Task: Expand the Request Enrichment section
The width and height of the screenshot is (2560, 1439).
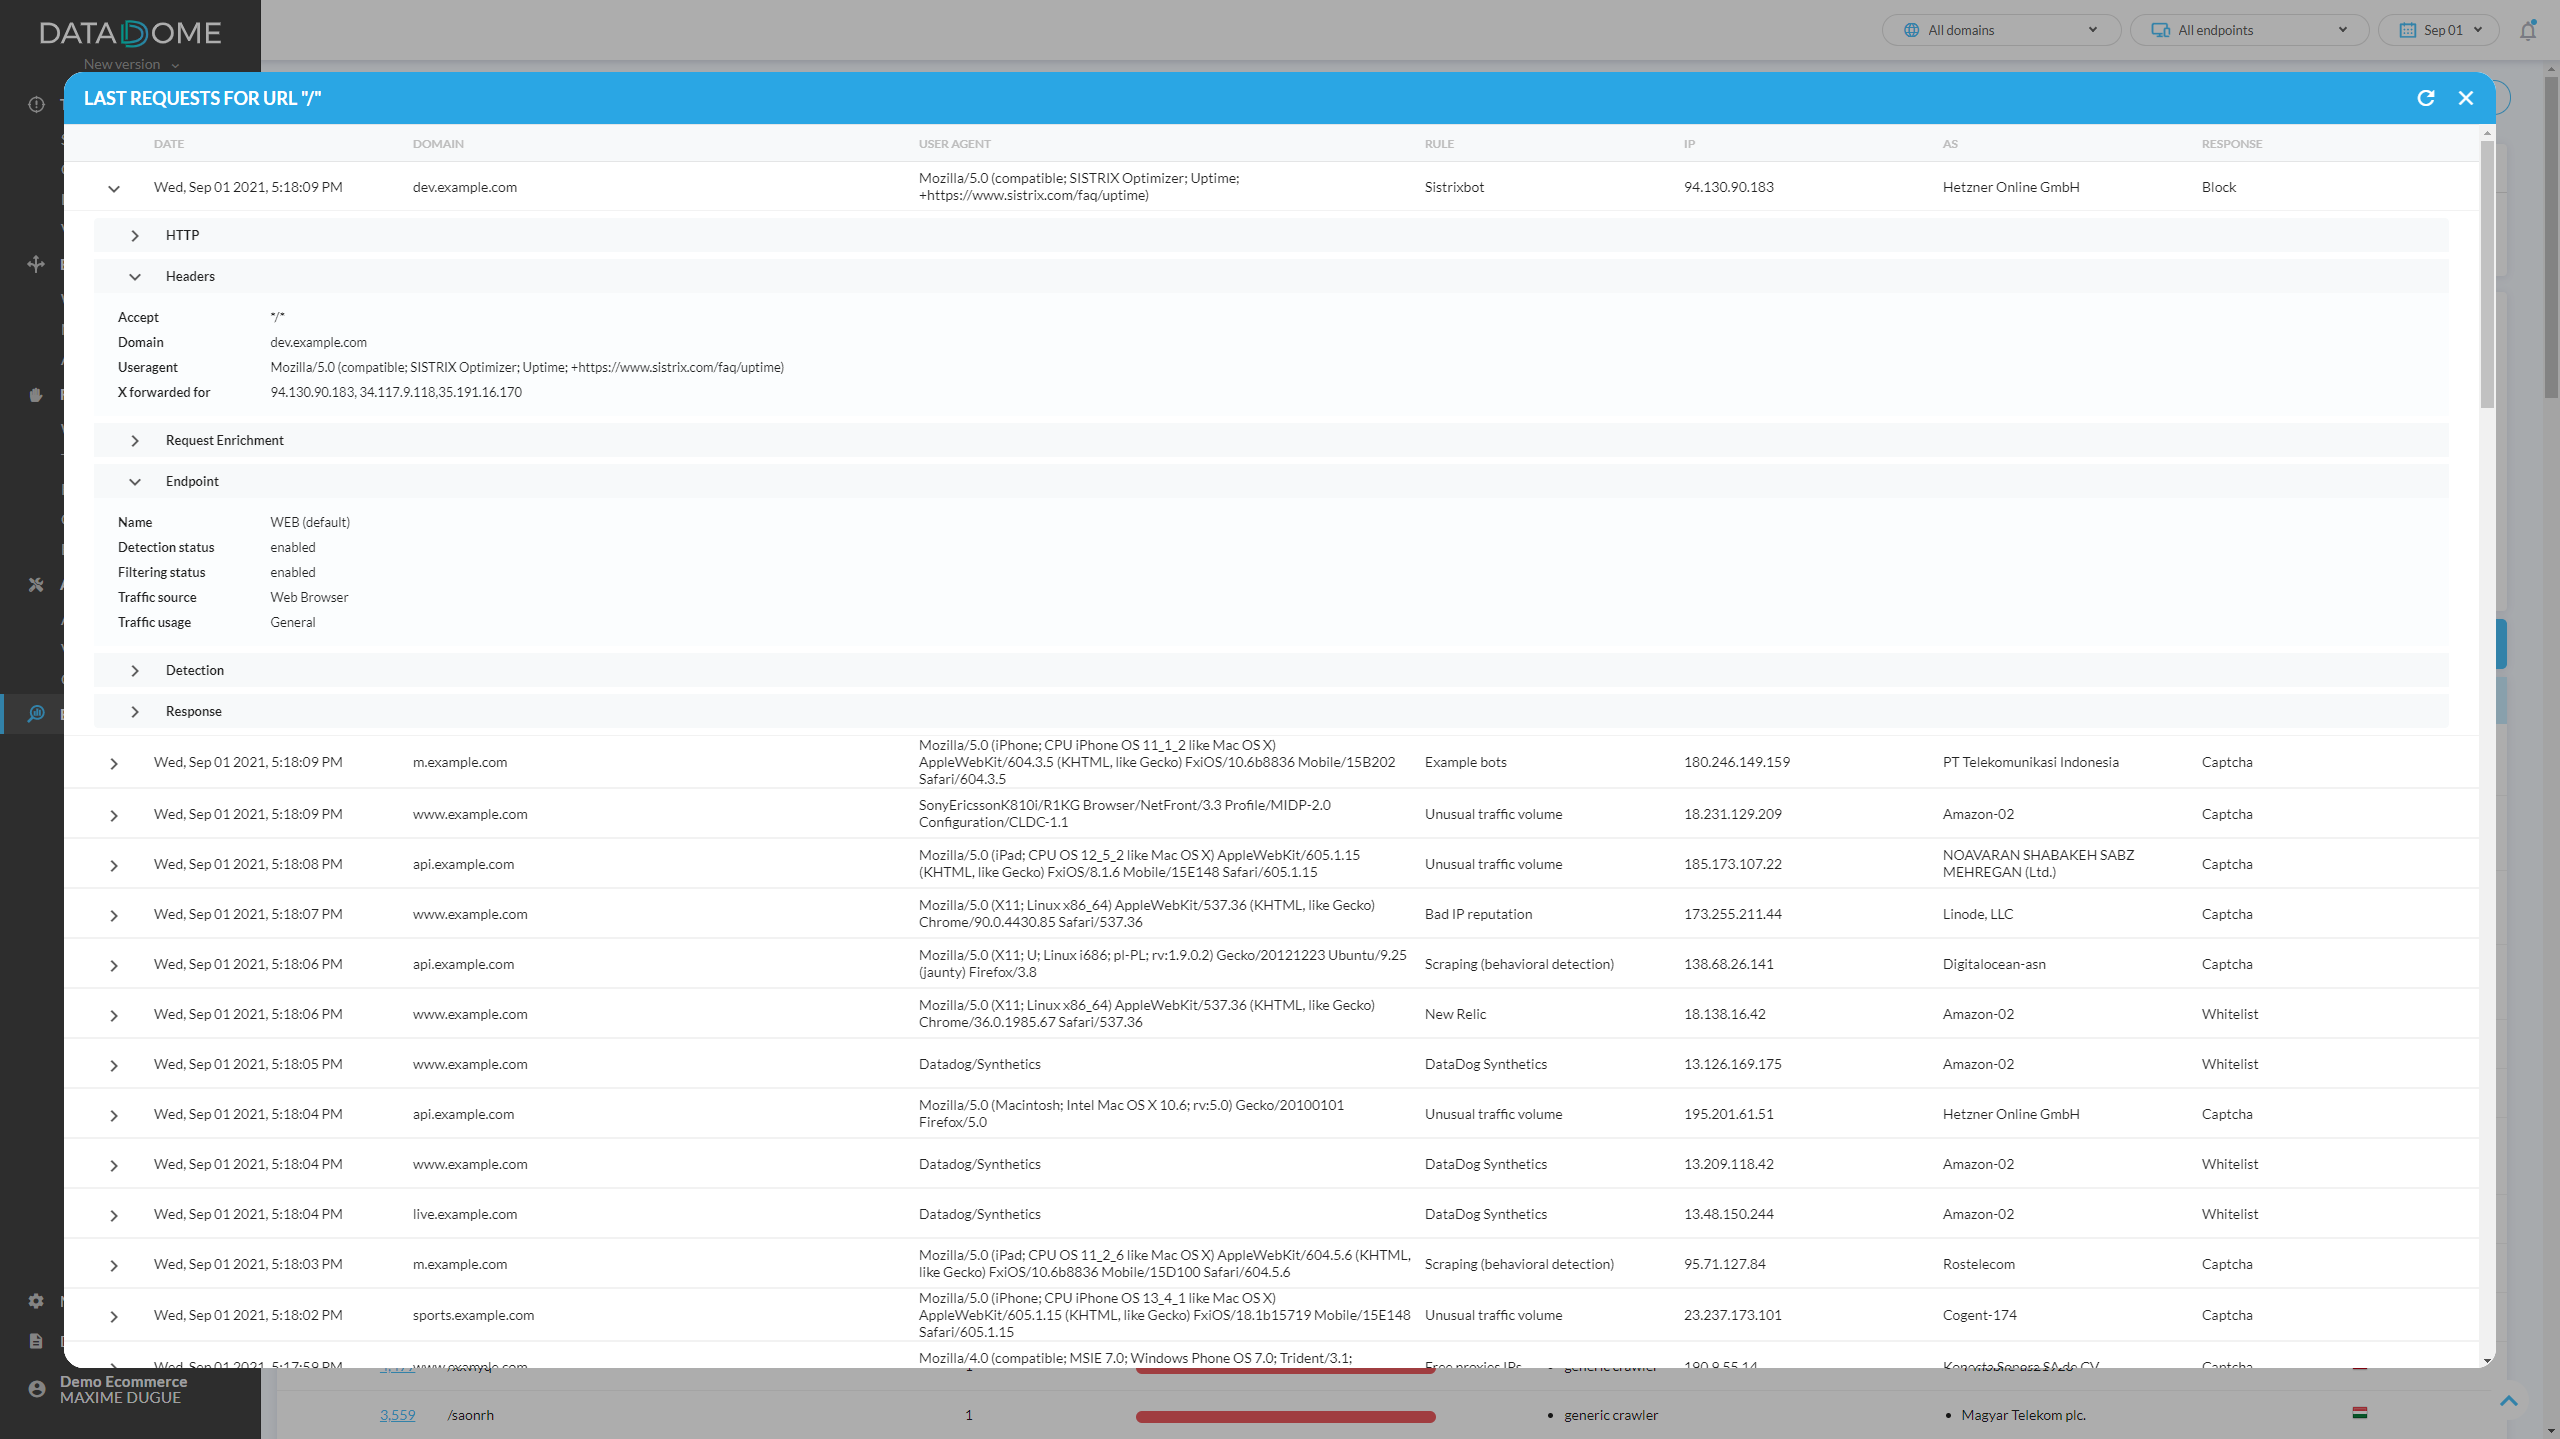Action: (x=135, y=441)
